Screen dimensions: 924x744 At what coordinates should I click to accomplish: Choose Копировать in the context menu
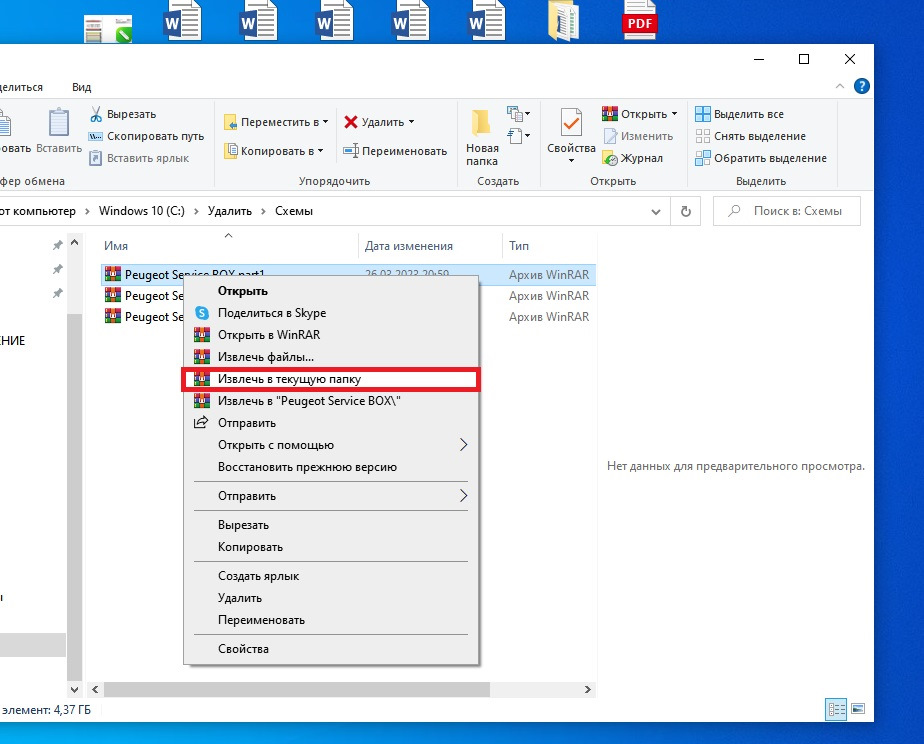pos(331,547)
